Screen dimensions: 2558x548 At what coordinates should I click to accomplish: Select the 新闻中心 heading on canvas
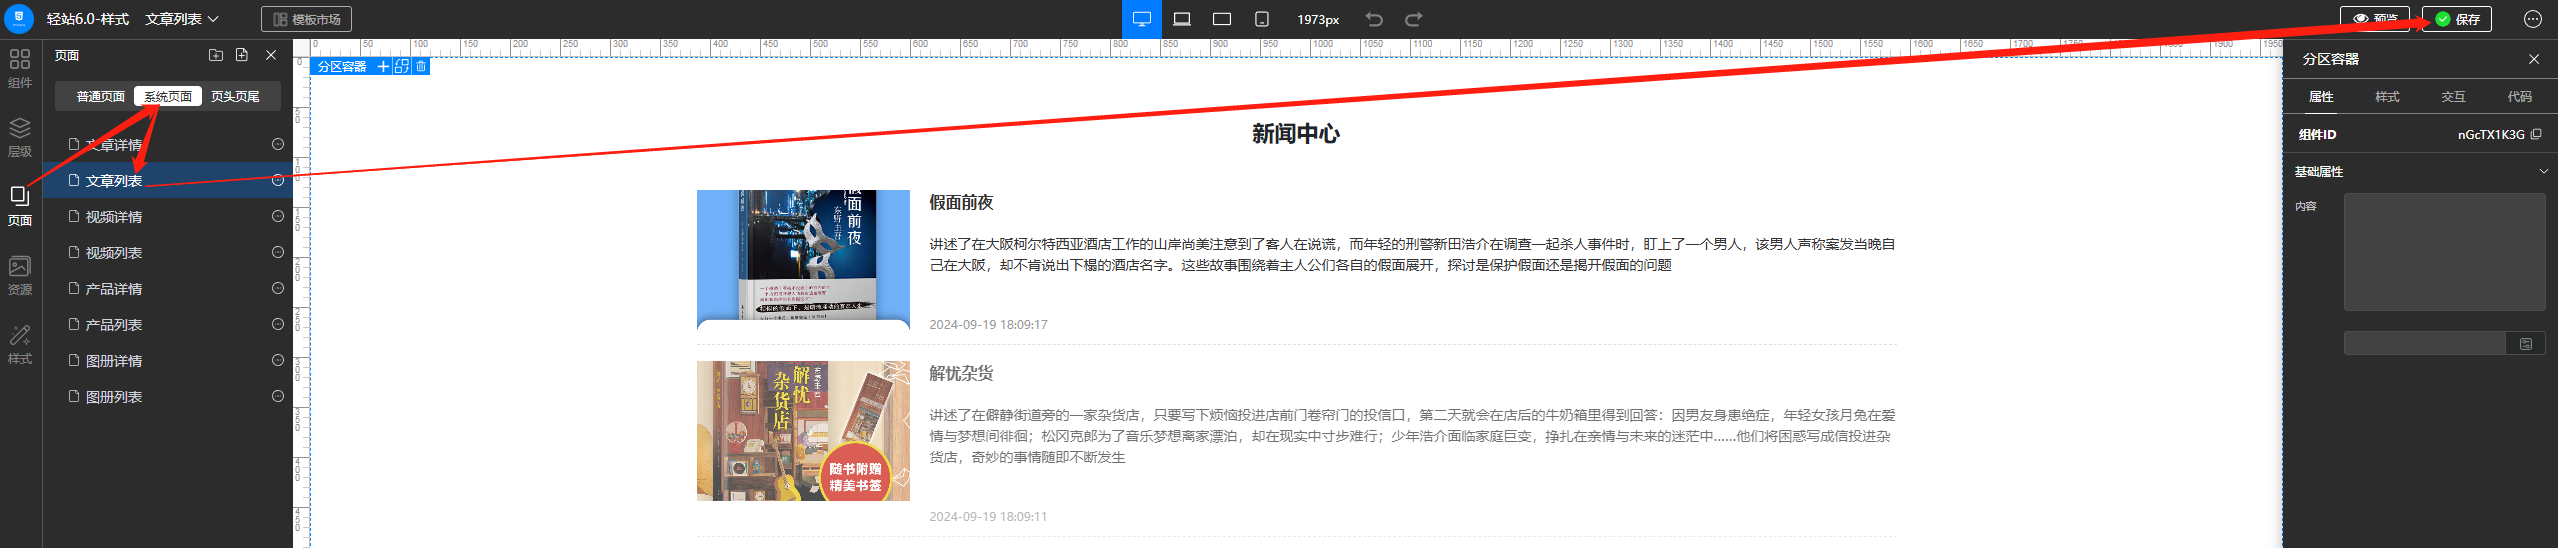(x=1296, y=134)
